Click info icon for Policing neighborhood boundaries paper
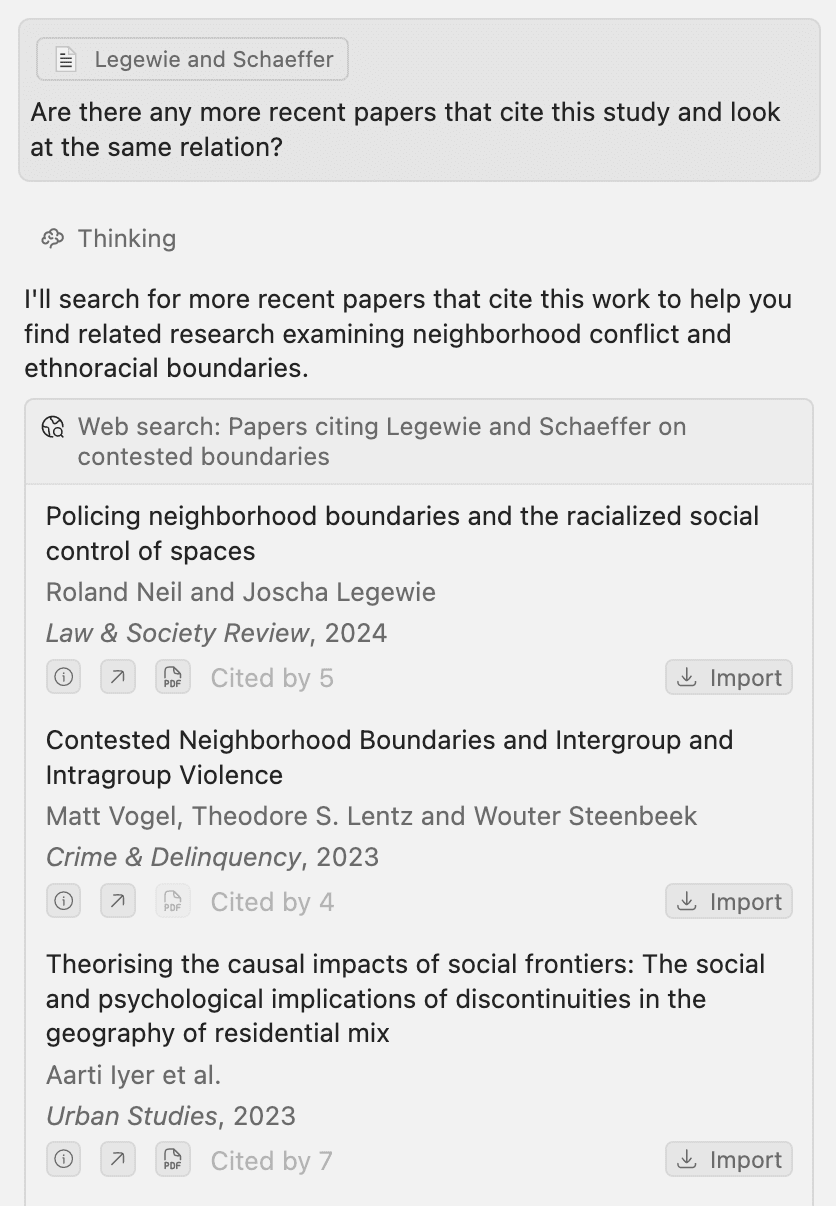The height and width of the screenshot is (1206, 836). (x=64, y=677)
